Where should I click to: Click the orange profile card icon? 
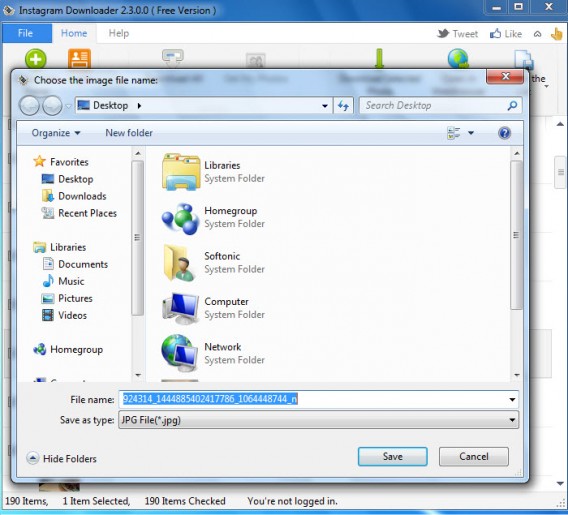point(79,58)
